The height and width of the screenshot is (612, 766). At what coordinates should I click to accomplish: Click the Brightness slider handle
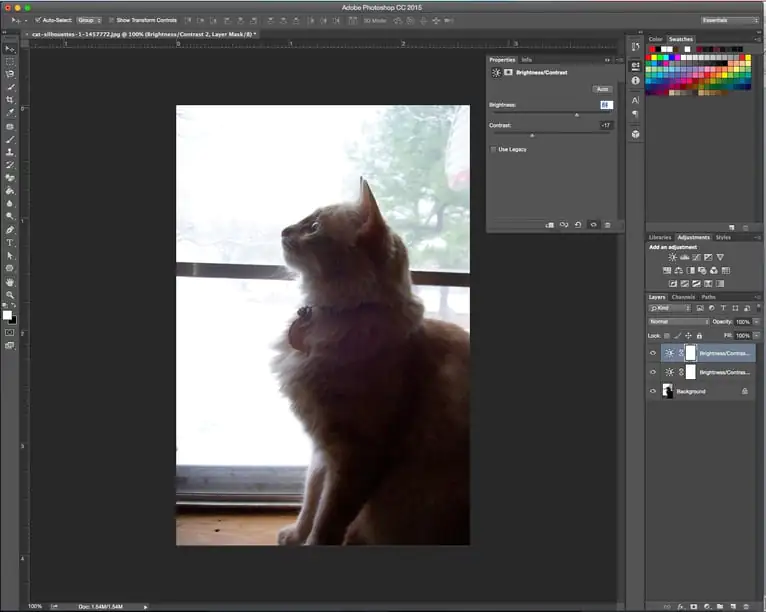click(577, 115)
